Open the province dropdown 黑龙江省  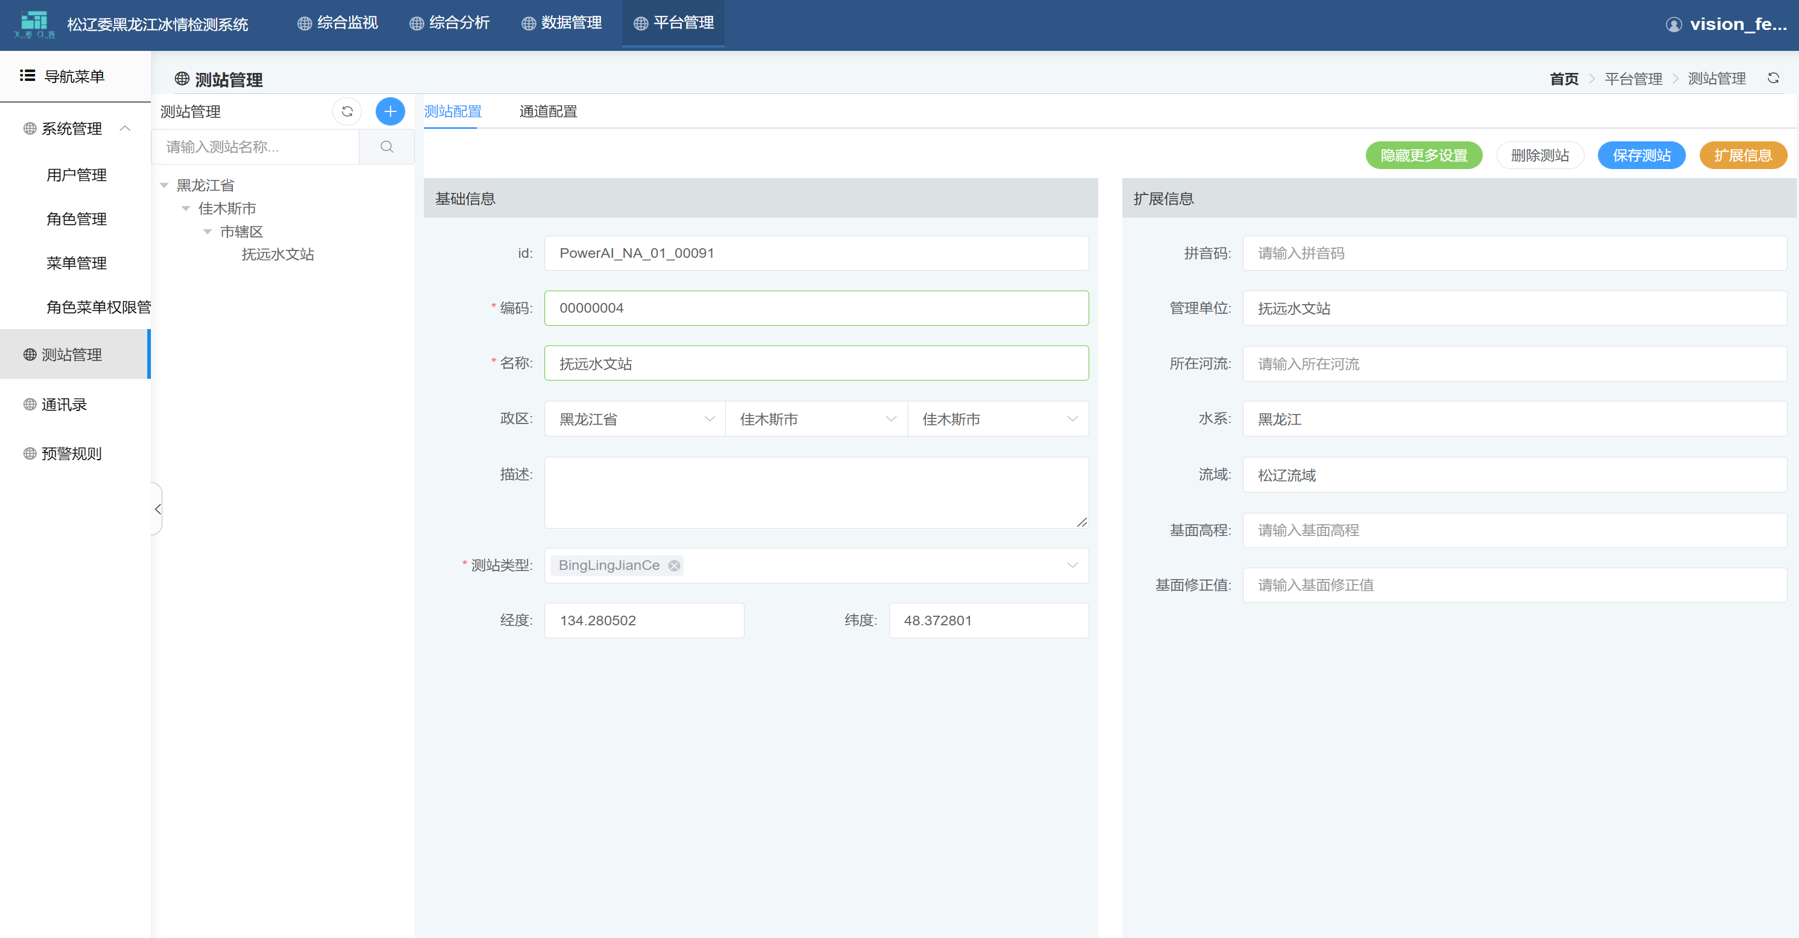pos(635,419)
